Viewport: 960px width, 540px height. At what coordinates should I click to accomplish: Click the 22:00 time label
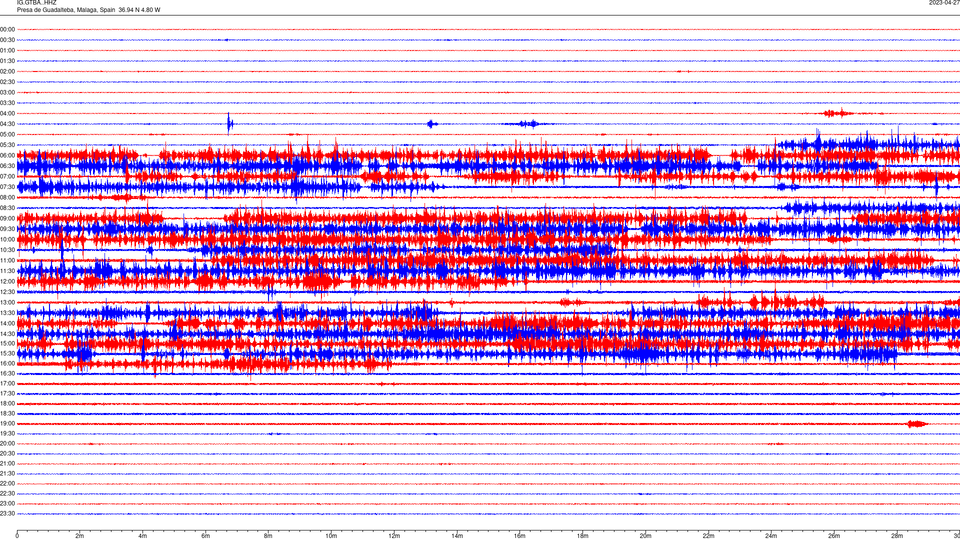7,484
